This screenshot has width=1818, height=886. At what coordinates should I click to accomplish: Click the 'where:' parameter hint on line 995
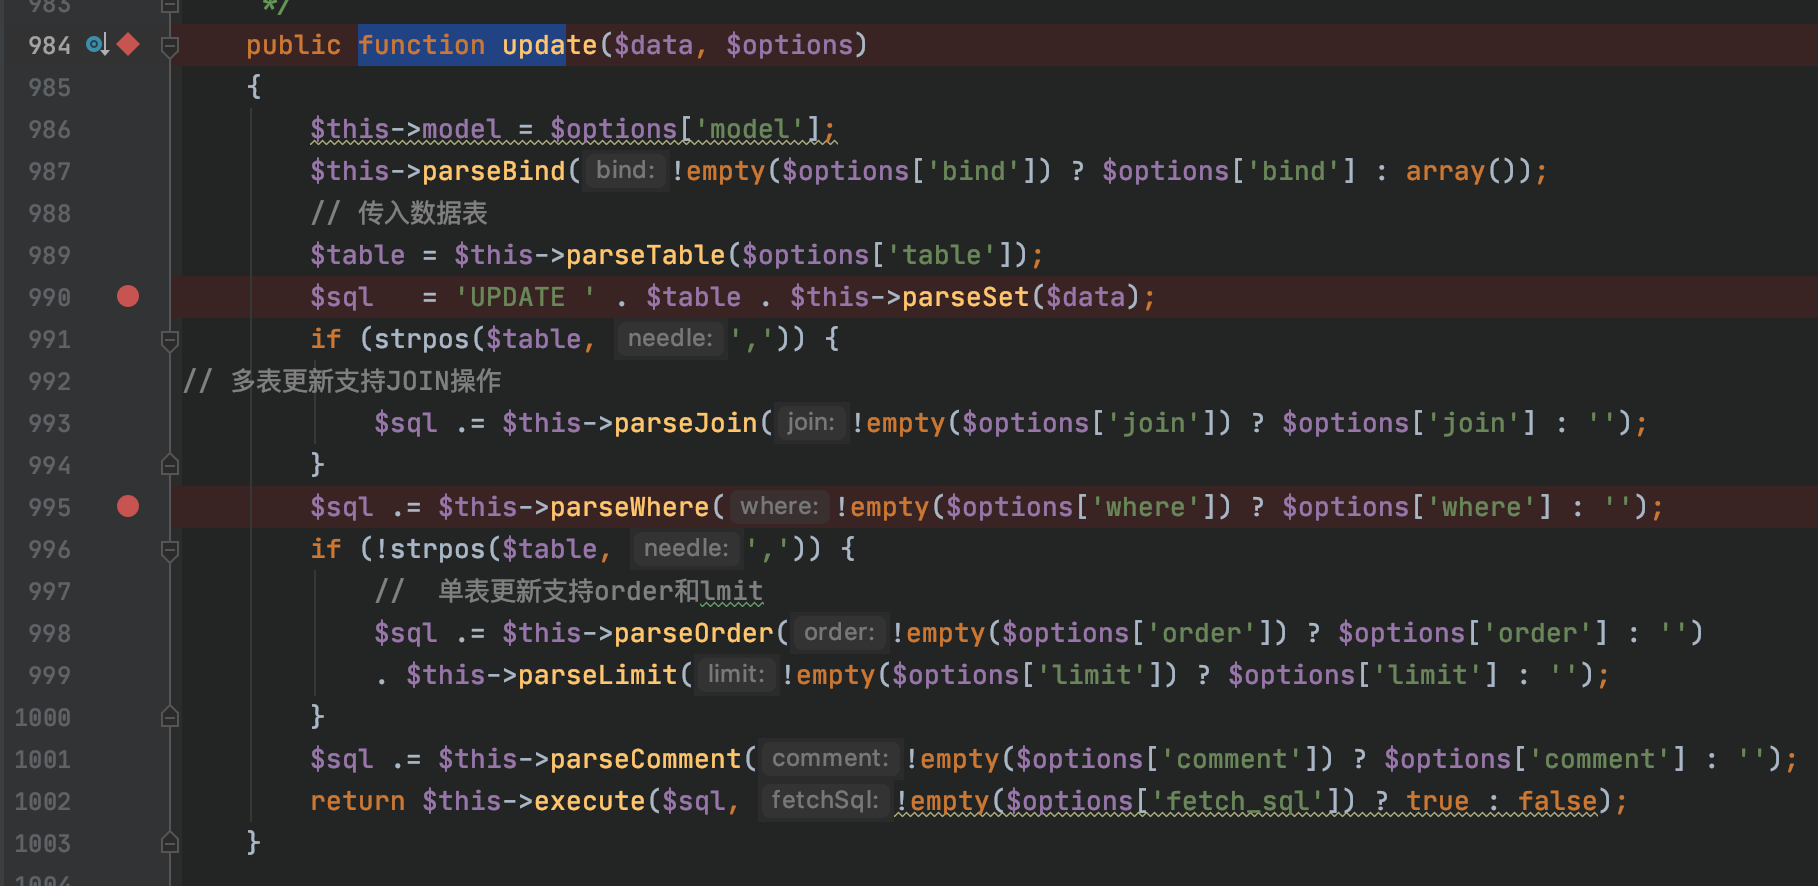778,507
